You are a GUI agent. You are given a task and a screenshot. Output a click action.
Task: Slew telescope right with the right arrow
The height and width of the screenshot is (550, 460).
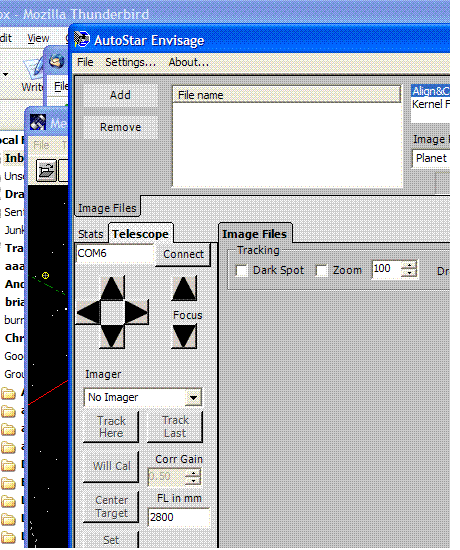click(x=136, y=312)
